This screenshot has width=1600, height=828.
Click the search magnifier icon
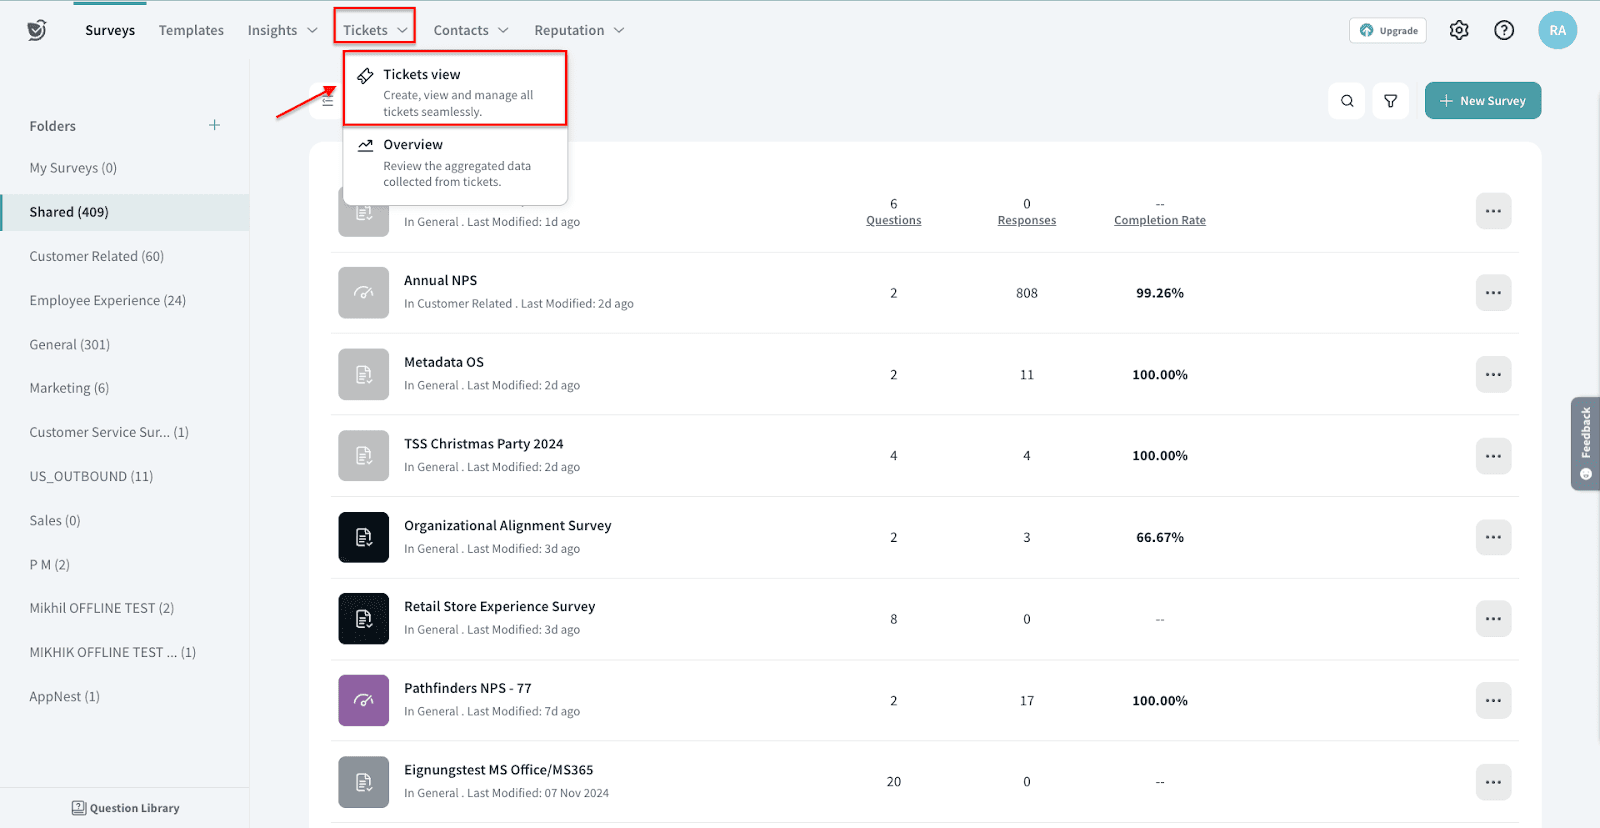(x=1347, y=101)
